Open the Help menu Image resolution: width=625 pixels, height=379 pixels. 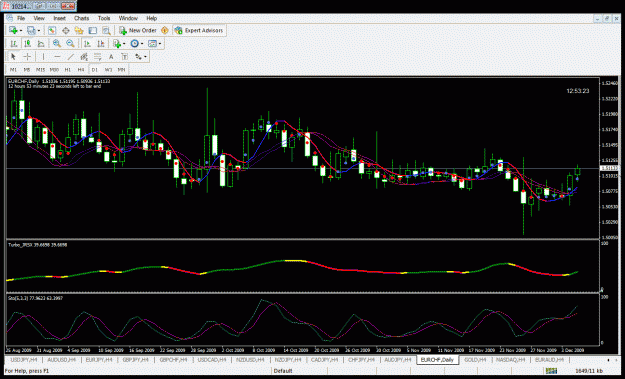click(x=151, y=18)
